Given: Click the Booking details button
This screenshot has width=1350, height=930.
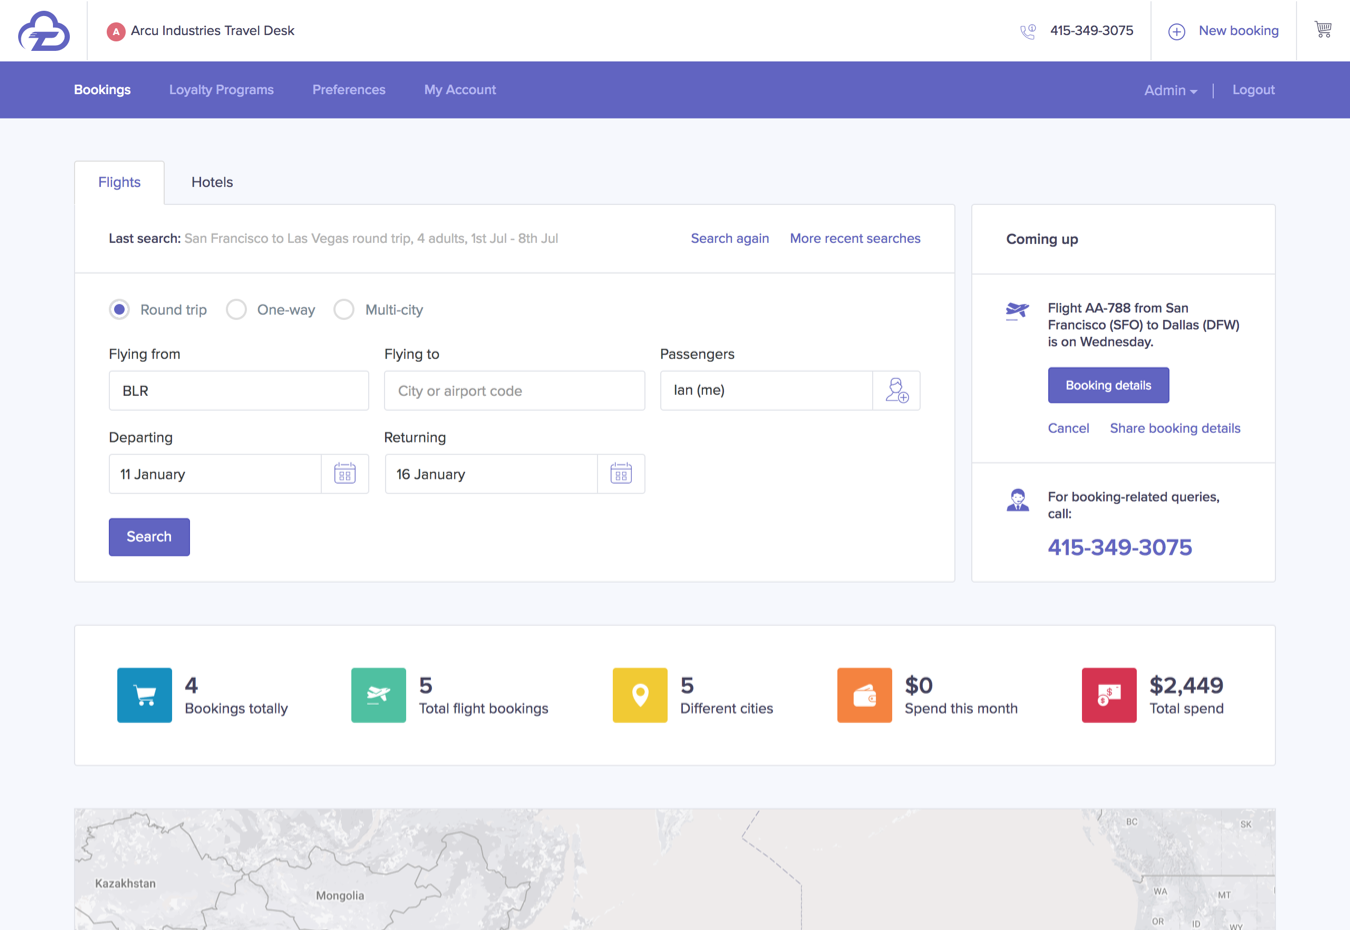Looking at the screenshot, I should (x=1108, y=385).
